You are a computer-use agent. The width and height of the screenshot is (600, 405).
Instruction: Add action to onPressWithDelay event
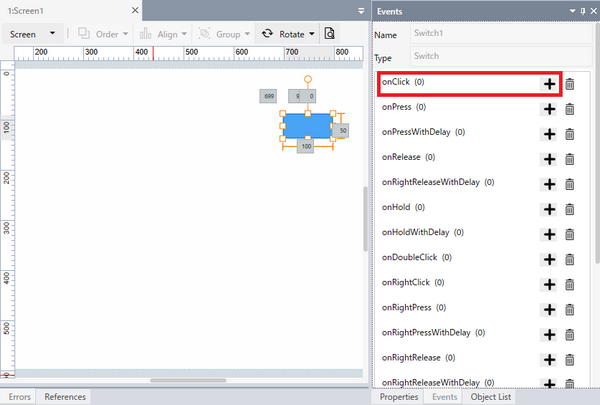pos(549,133)
